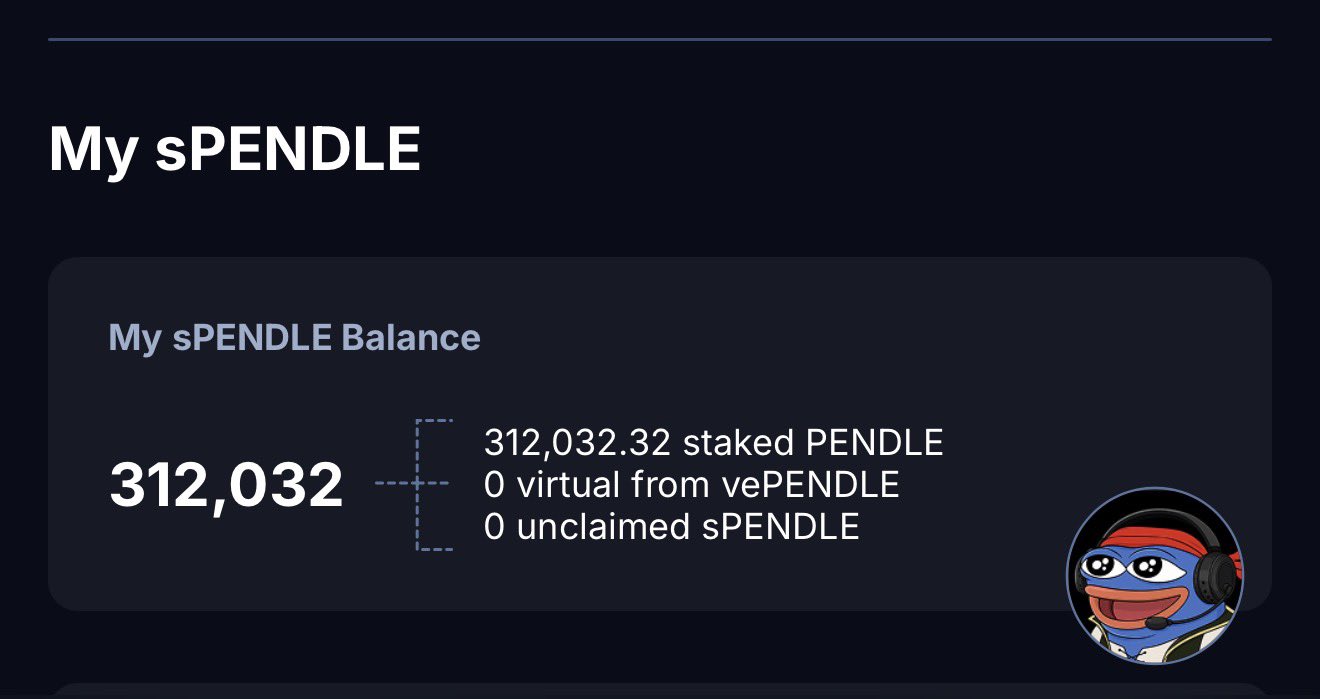
Task: Click the frog avatar's headset microphone
Action: pyautogui.click(x=1159, y=622)
